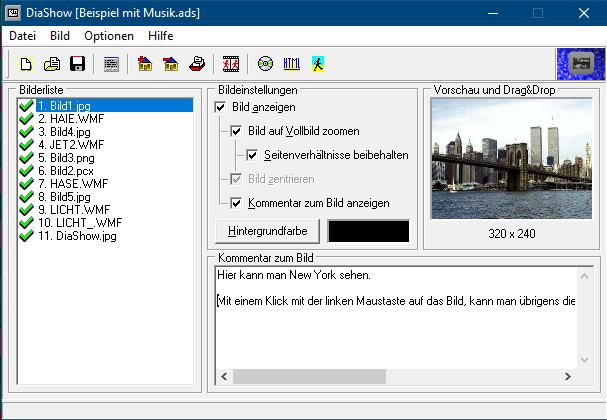
Task: Toggle the 'Bild anzeigen' checkbox
Action: pyautogui.click(x=221, y=106)
